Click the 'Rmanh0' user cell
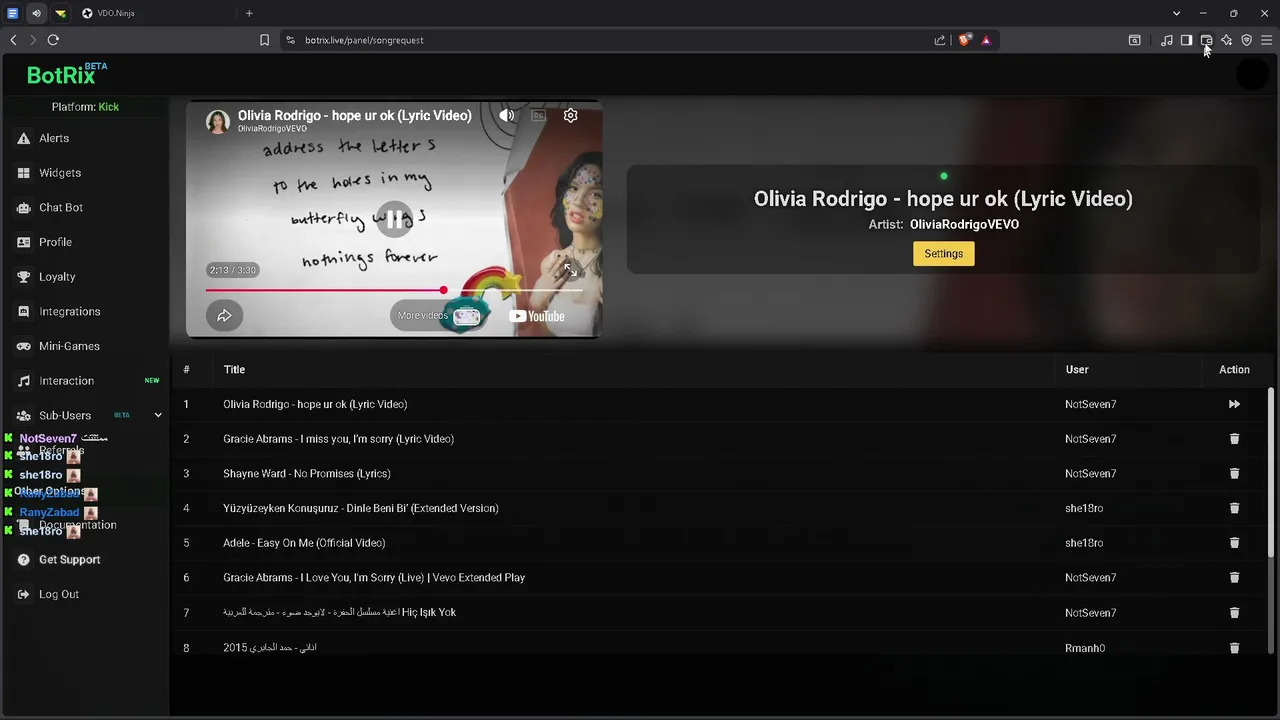Image resolution: width=1280 pixels, height=720 pixels. (1085, 648)
